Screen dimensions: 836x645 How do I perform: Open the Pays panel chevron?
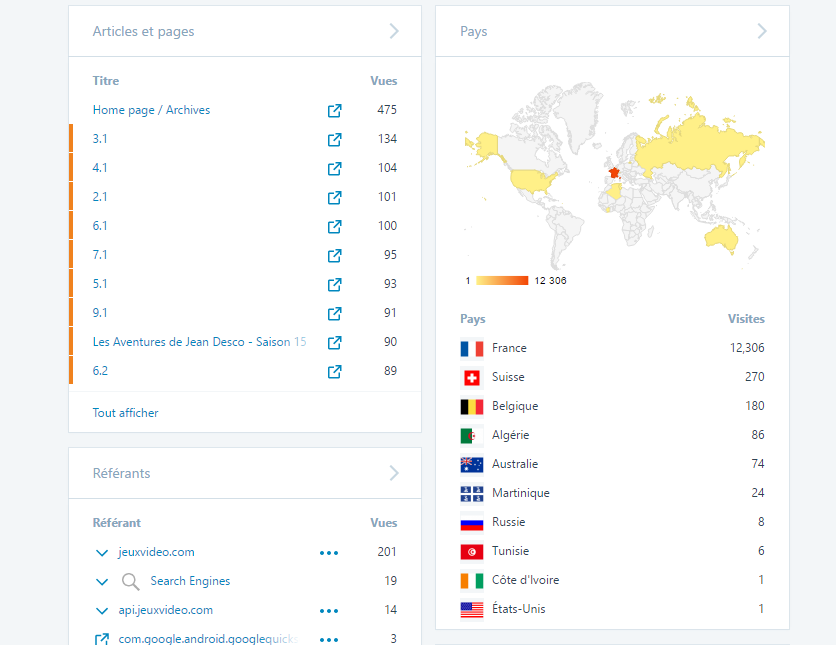(762, 31)
